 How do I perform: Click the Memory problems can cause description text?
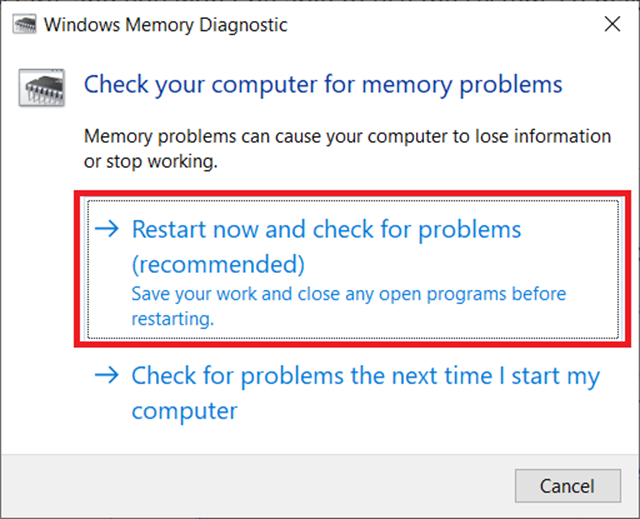[346, 136]
